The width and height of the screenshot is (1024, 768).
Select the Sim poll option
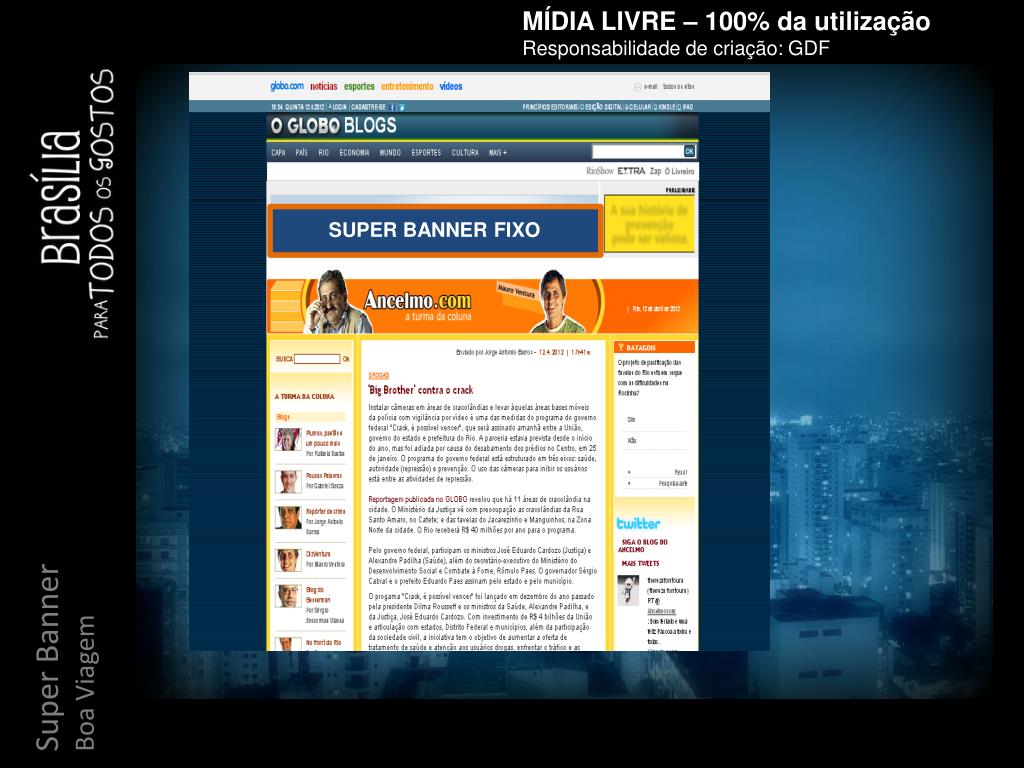point(631,420)
